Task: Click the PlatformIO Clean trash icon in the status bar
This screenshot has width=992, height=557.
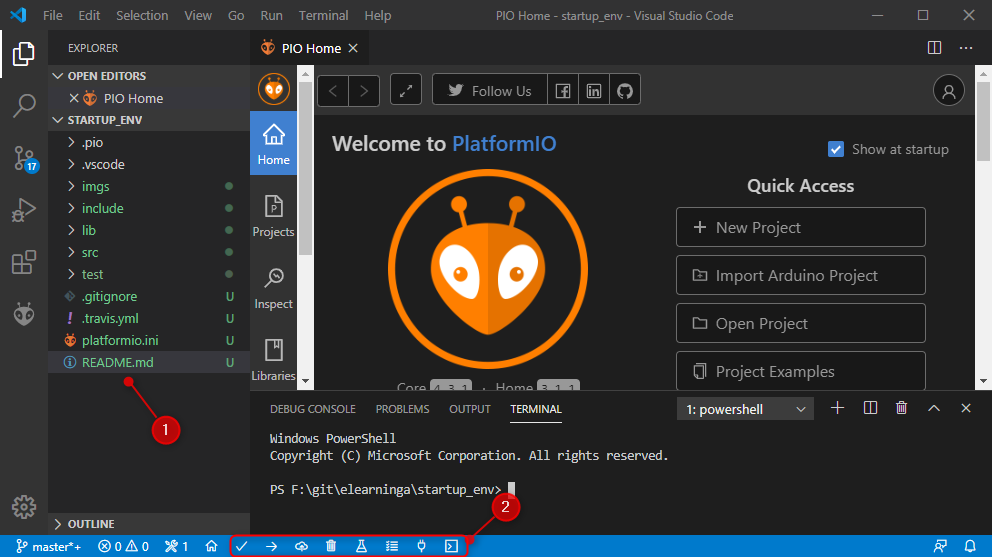Action: point(331,546)
